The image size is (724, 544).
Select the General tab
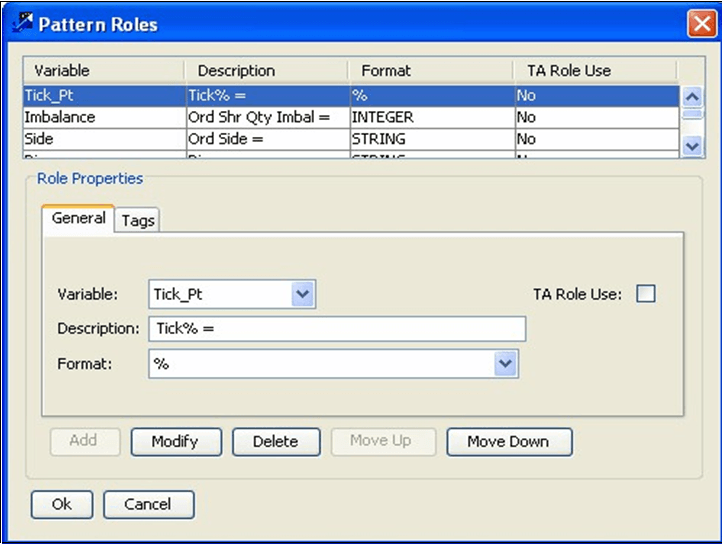(78, 218)
